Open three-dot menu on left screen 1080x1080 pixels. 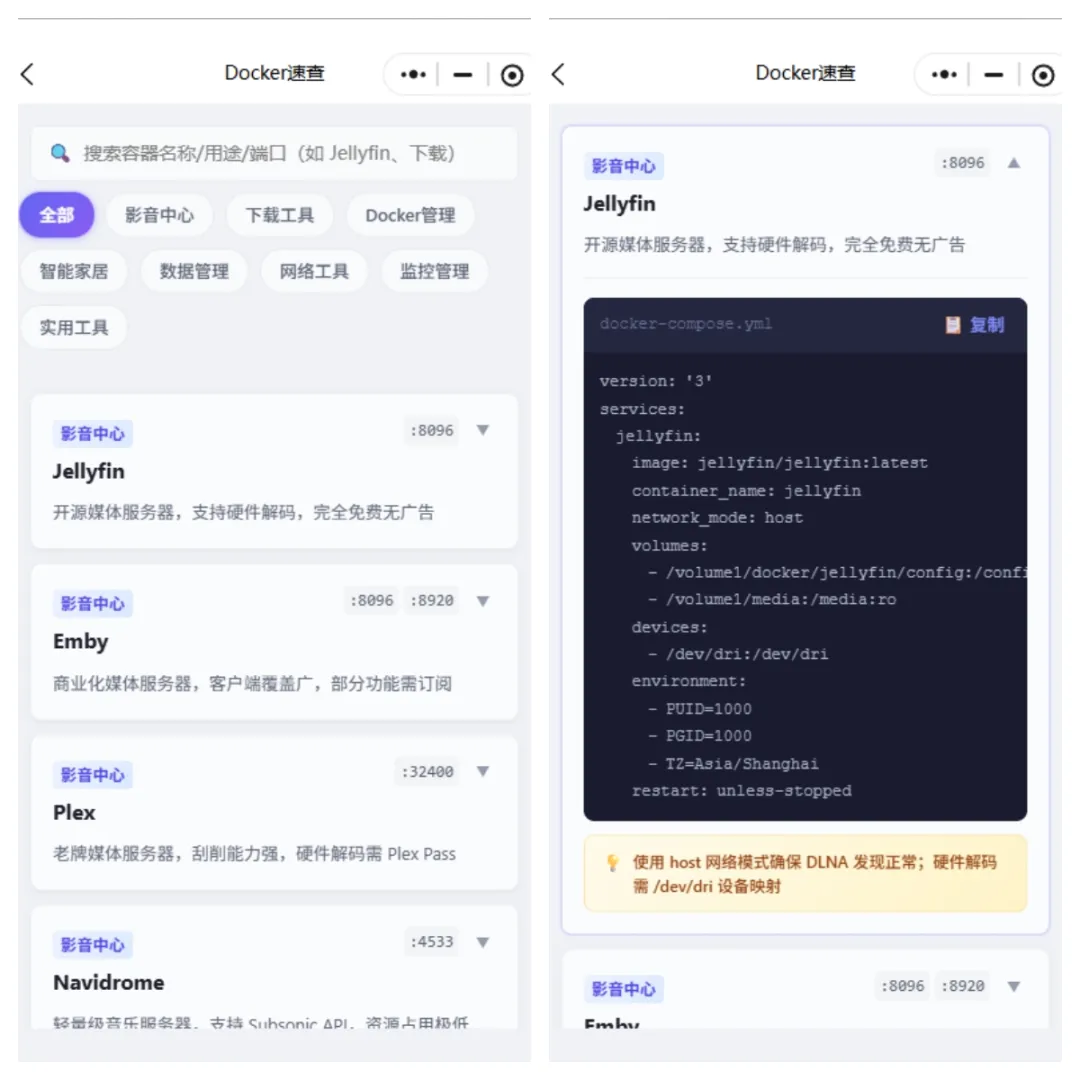[413, 74]
